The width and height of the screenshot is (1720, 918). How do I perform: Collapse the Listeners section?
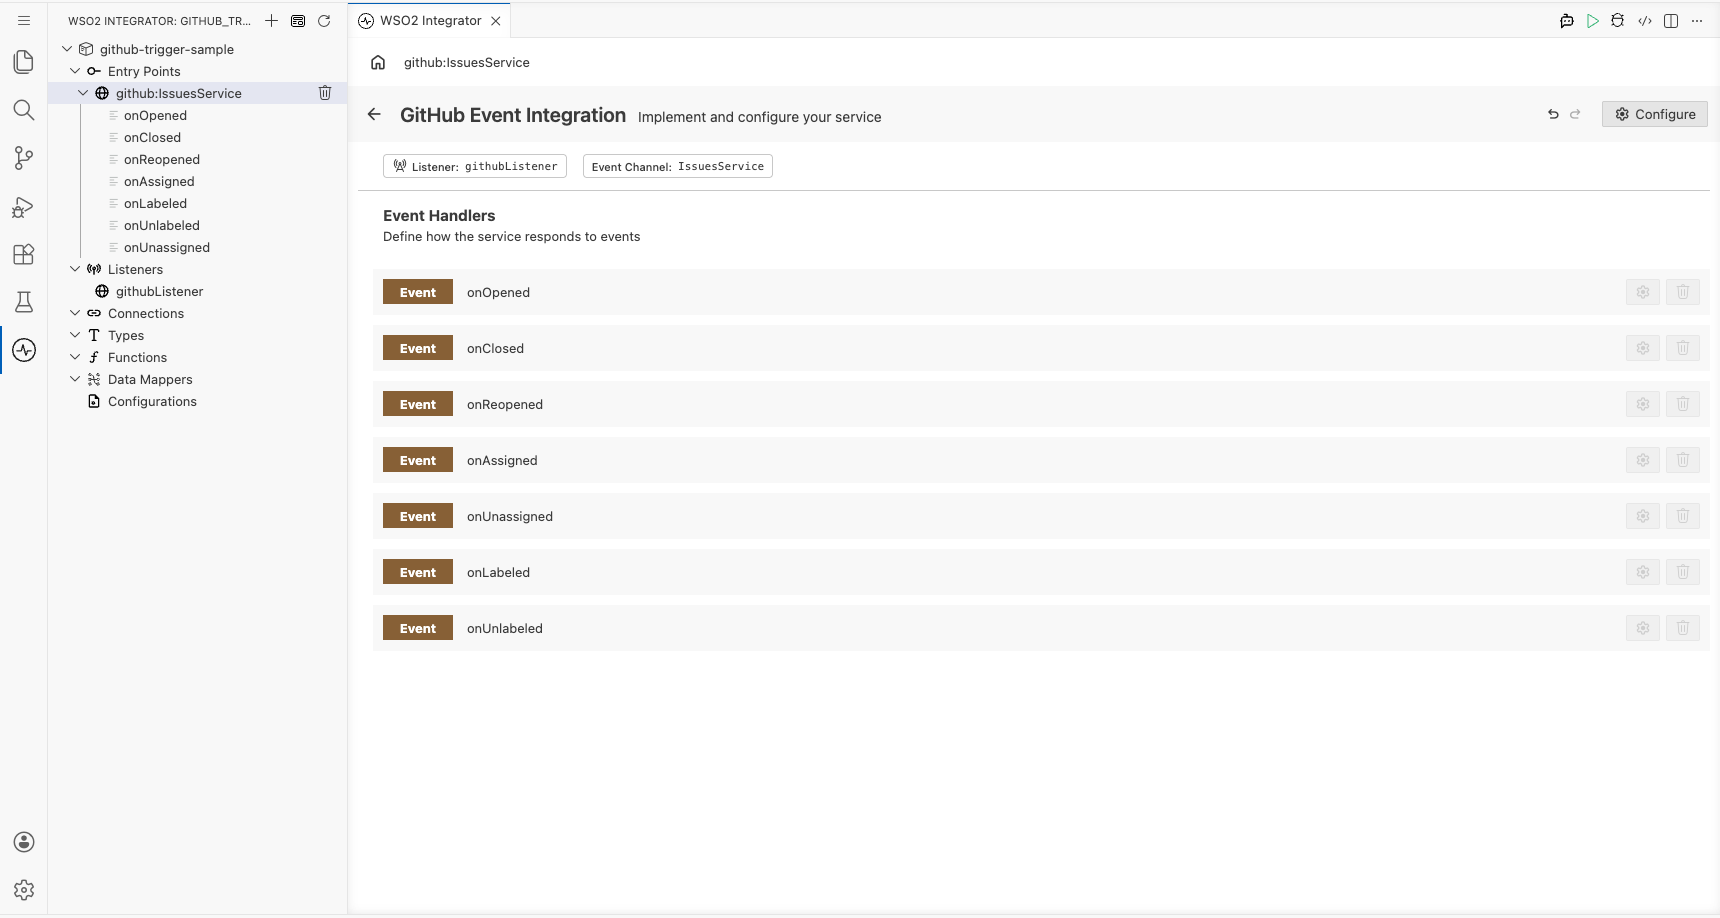[x=75, y=269]
